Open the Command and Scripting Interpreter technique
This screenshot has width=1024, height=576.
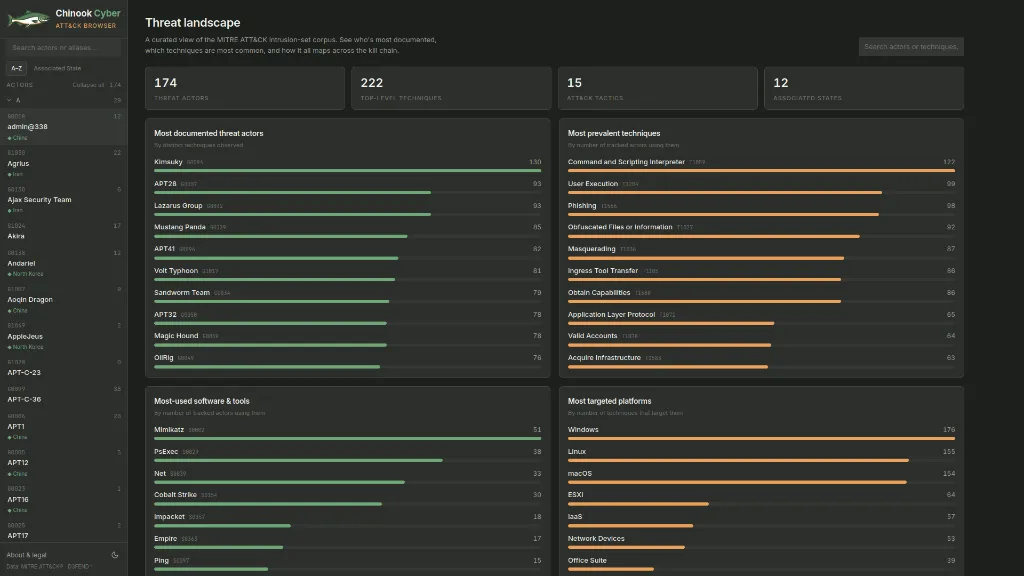[761, 166]
